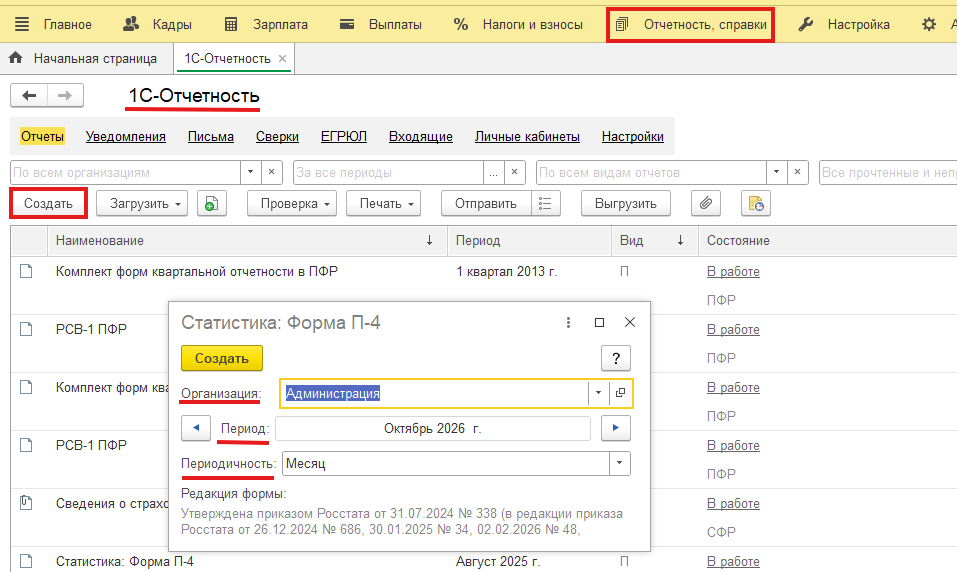Open the Печать dropdown button
Viewport: 957px width, 572px height.
pos(383,204)
